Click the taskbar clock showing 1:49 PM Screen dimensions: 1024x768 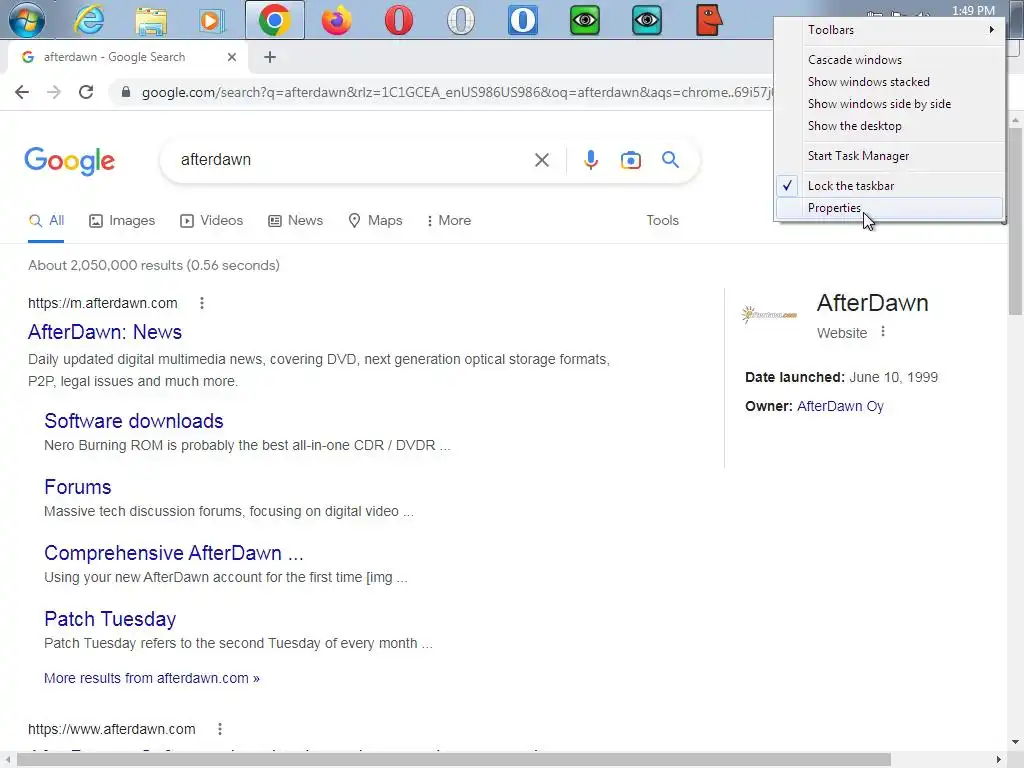[973, 11]
